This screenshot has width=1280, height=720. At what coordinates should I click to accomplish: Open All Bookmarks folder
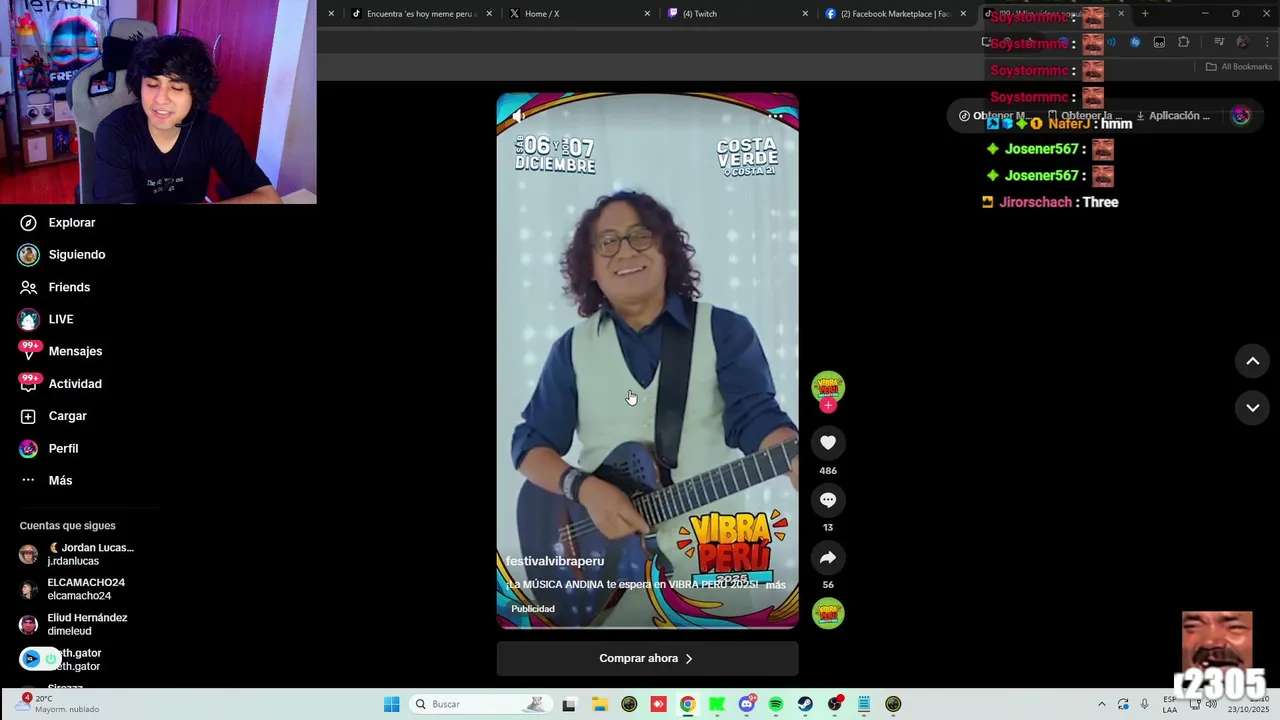point(1239,67)
